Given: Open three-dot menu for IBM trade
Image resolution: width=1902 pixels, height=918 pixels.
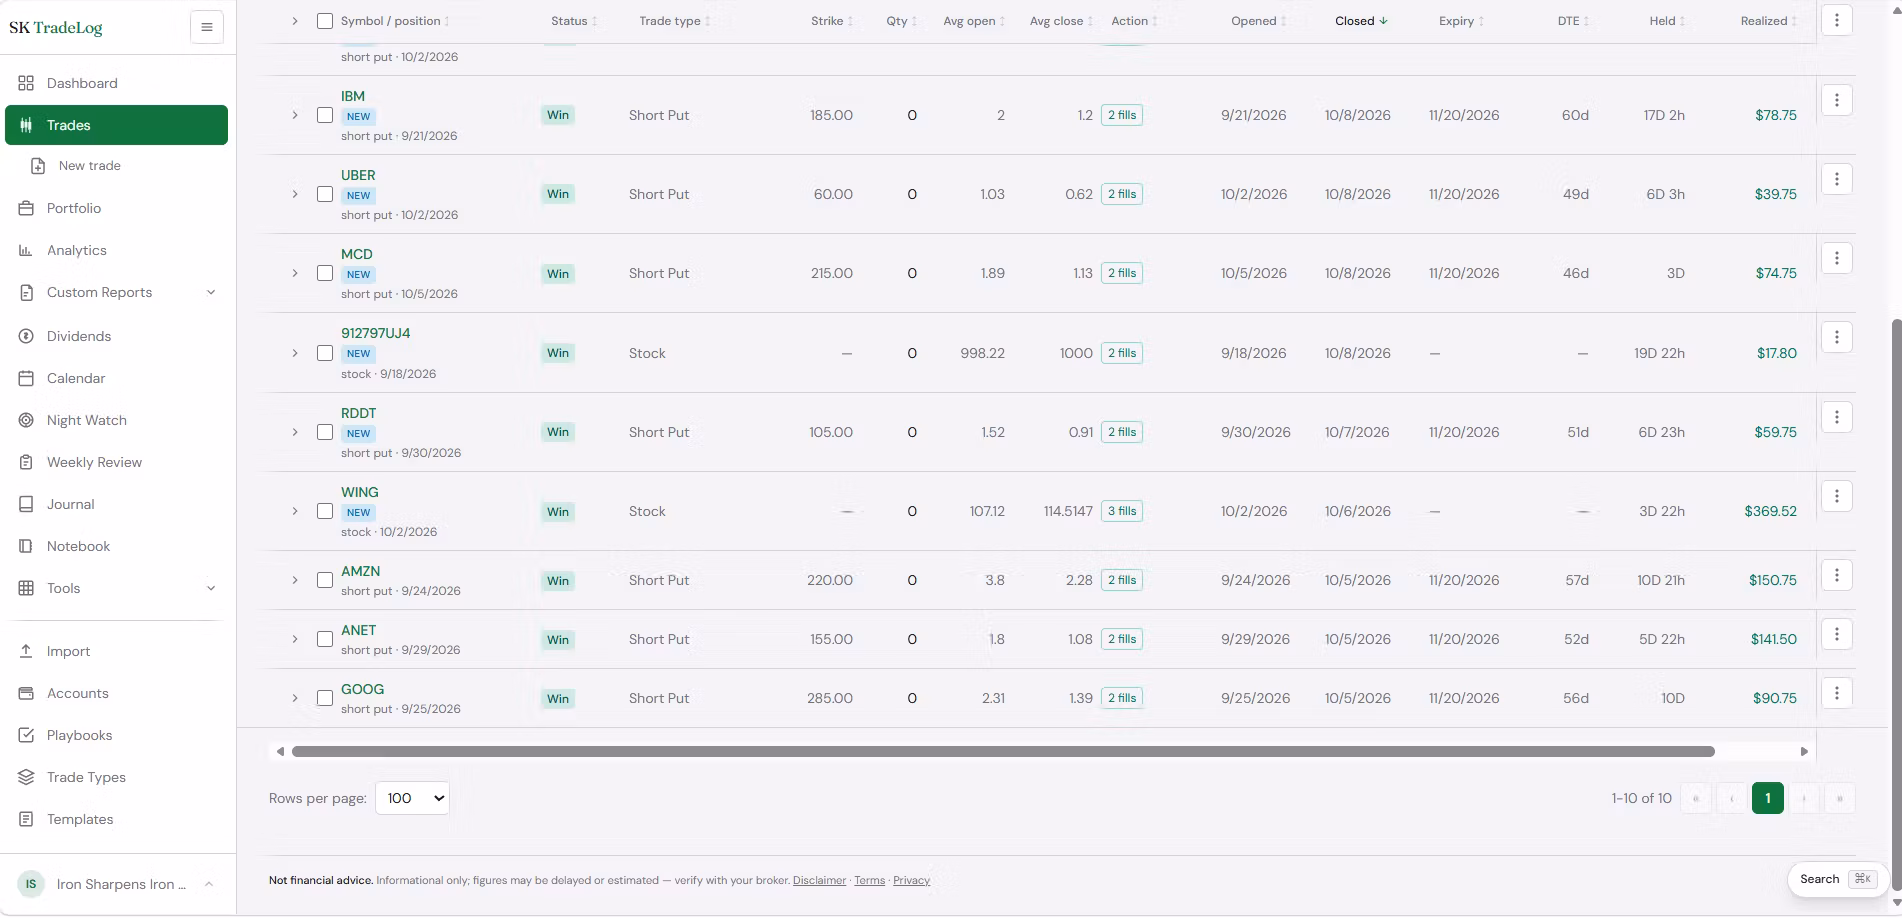Looking at the screenshot, I should (1836, 100).
